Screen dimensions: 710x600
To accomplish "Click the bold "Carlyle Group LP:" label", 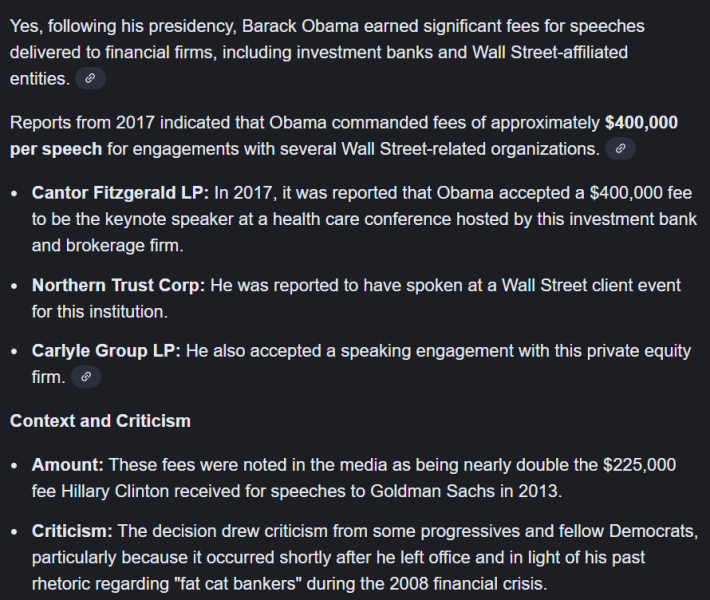I will (x=106, y=351).
